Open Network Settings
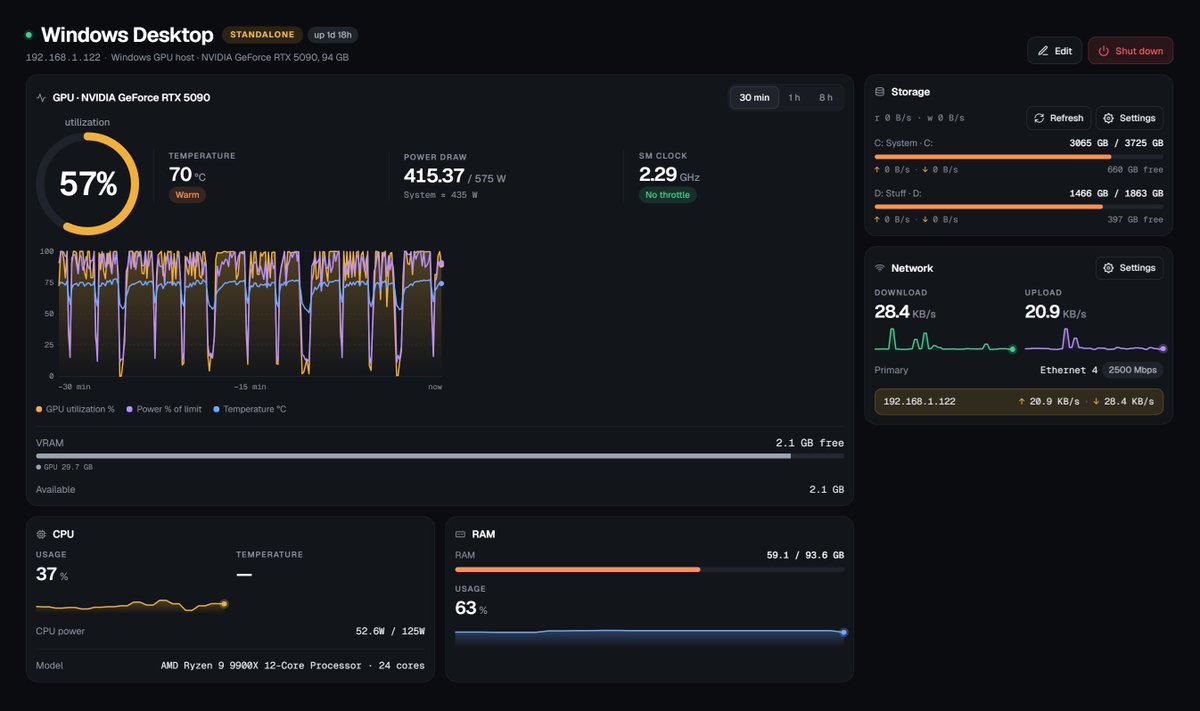Viewport: 1200px width, 711px height. click(x=1129, y=268)
